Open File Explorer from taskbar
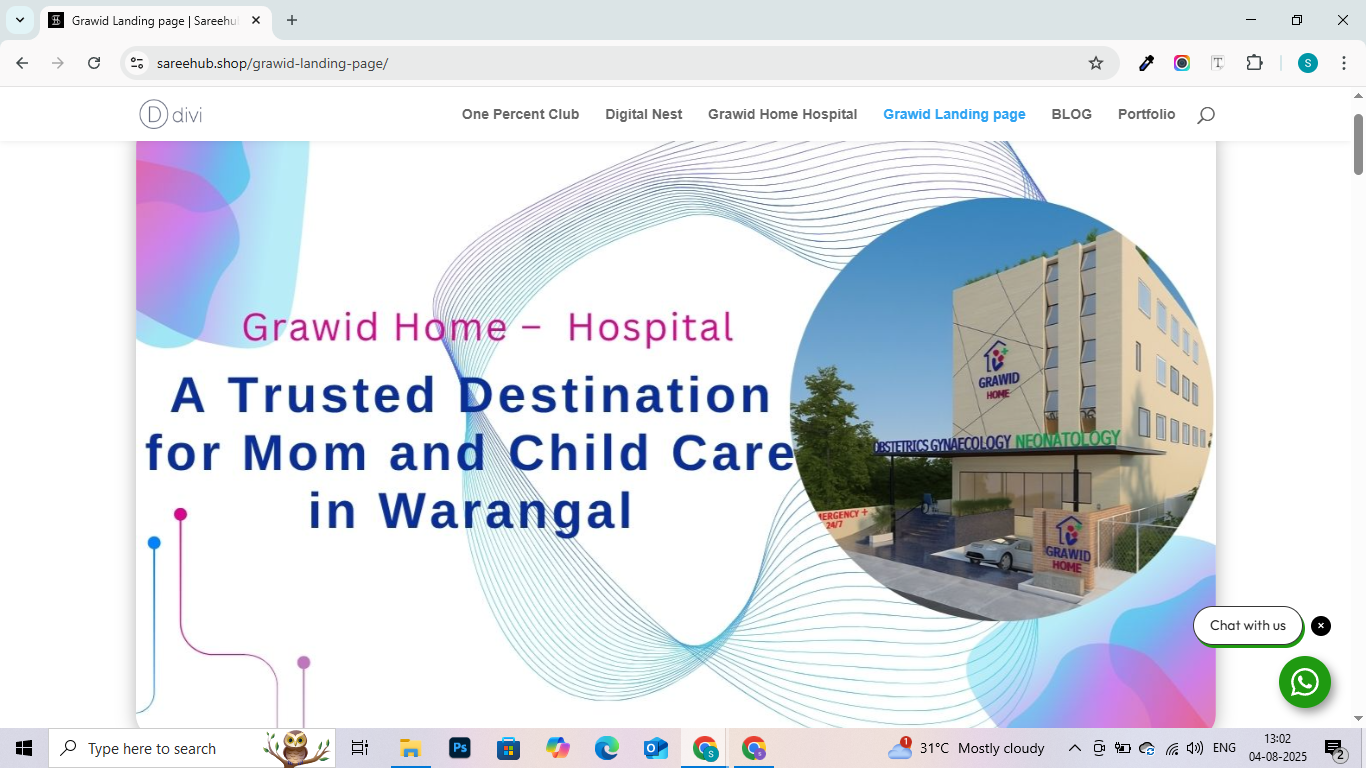This screenshot has height=768, width=1366. [x=410, y=748]
